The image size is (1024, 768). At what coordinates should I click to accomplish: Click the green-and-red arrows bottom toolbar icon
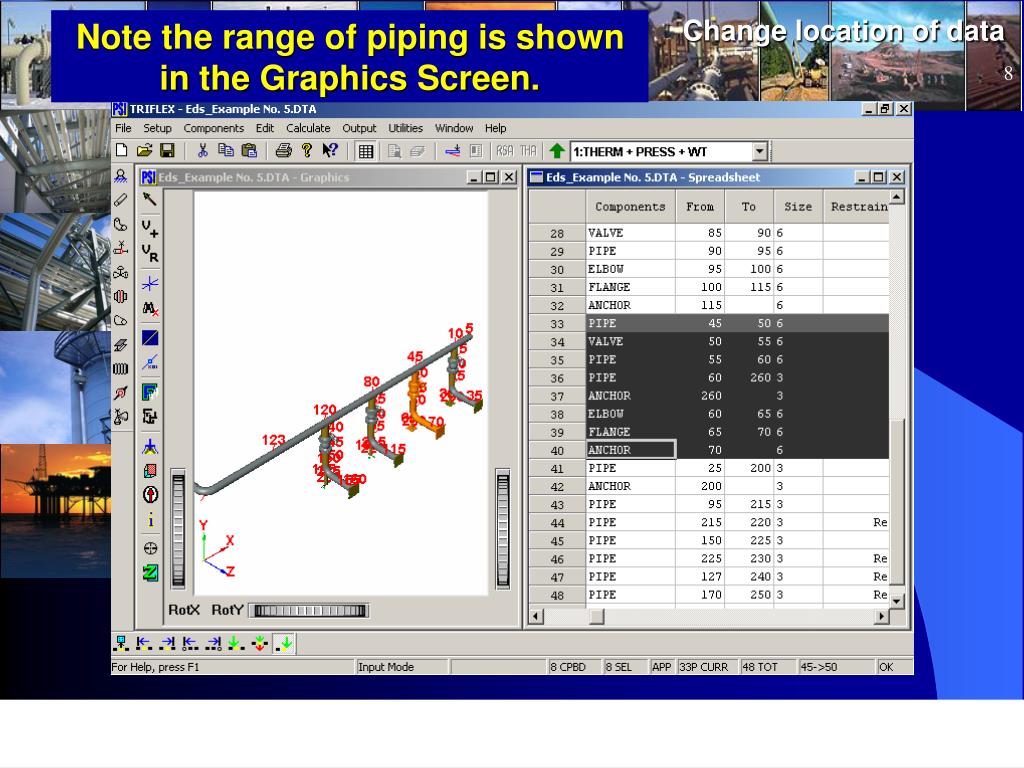260,644
